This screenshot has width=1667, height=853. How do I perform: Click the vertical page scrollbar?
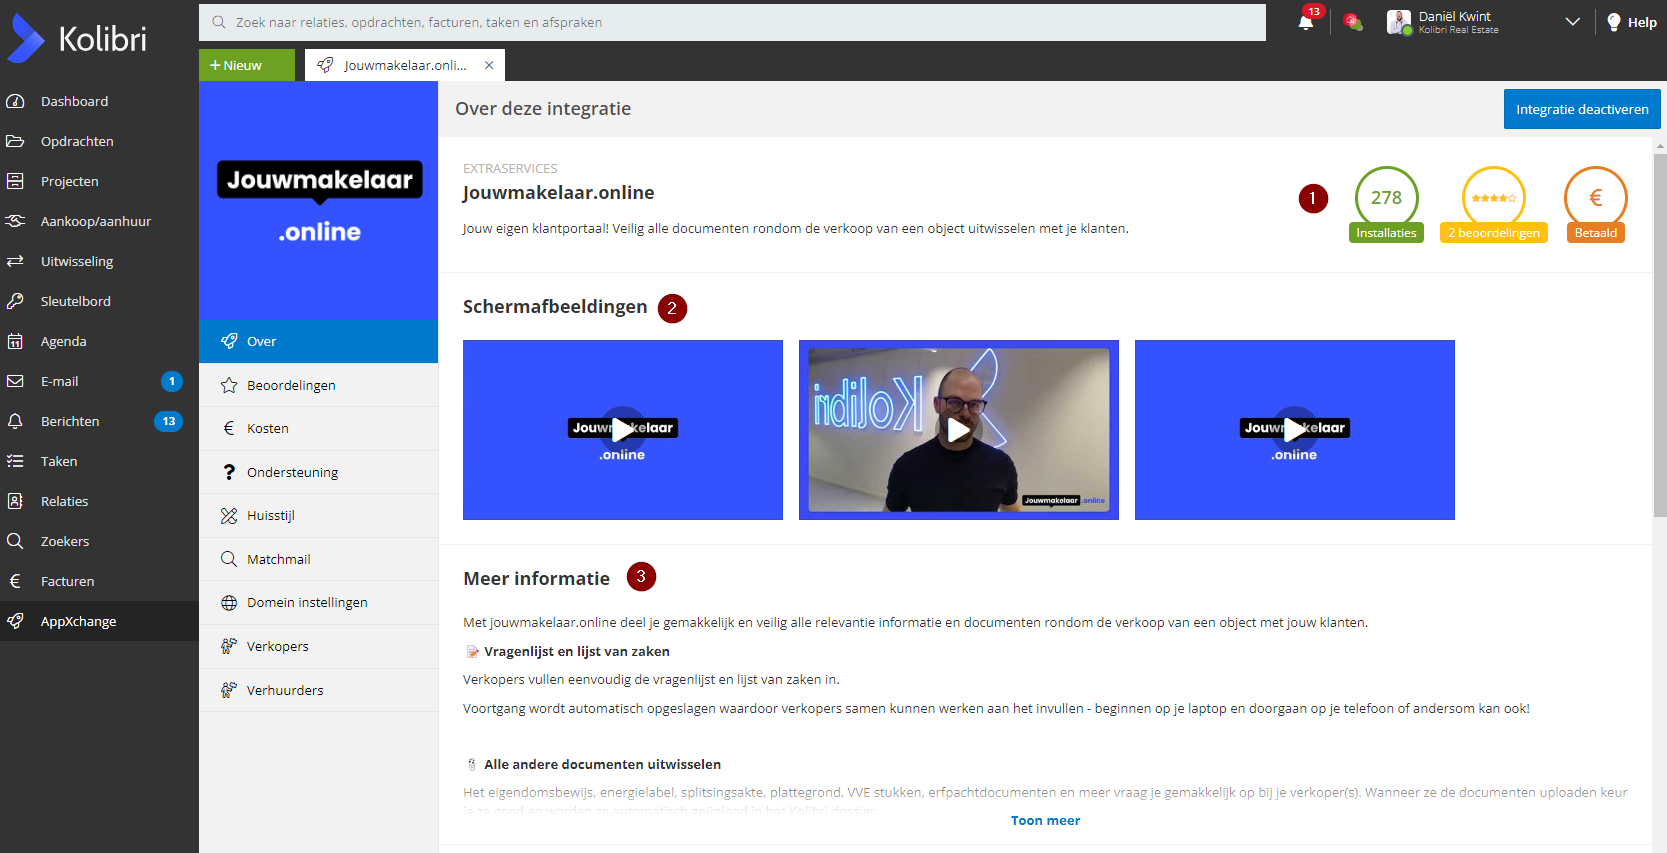click(x=1660, y=335)
